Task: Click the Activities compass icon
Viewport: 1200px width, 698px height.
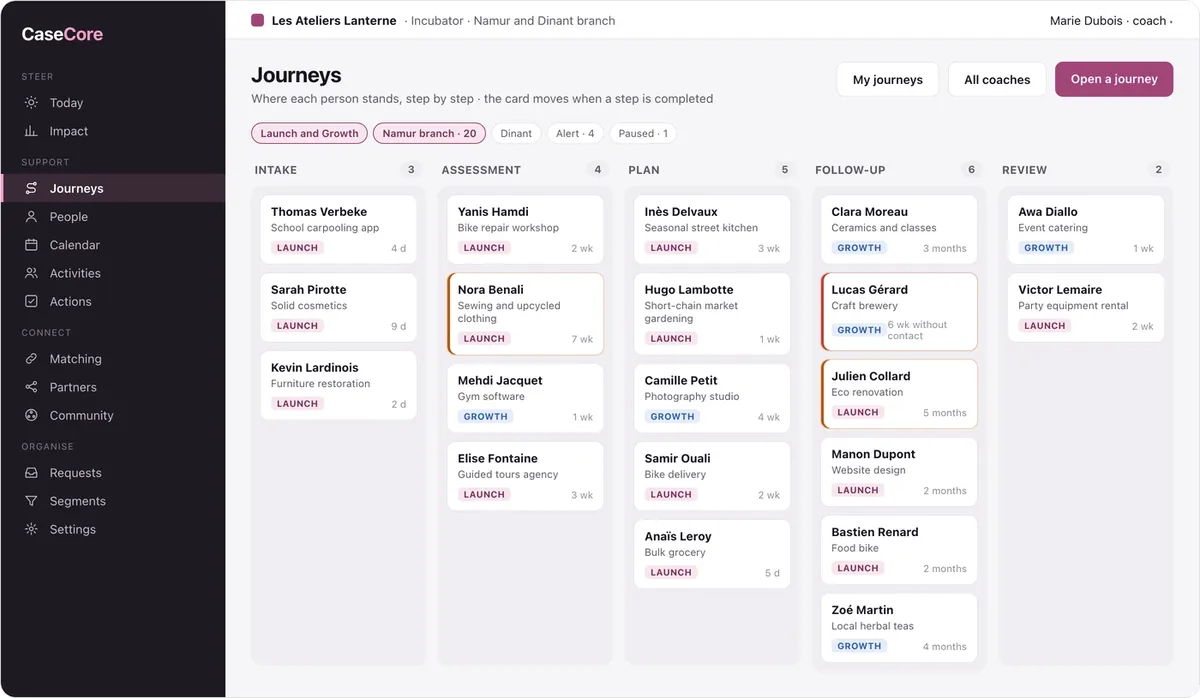Action: [x=31, y=273]
